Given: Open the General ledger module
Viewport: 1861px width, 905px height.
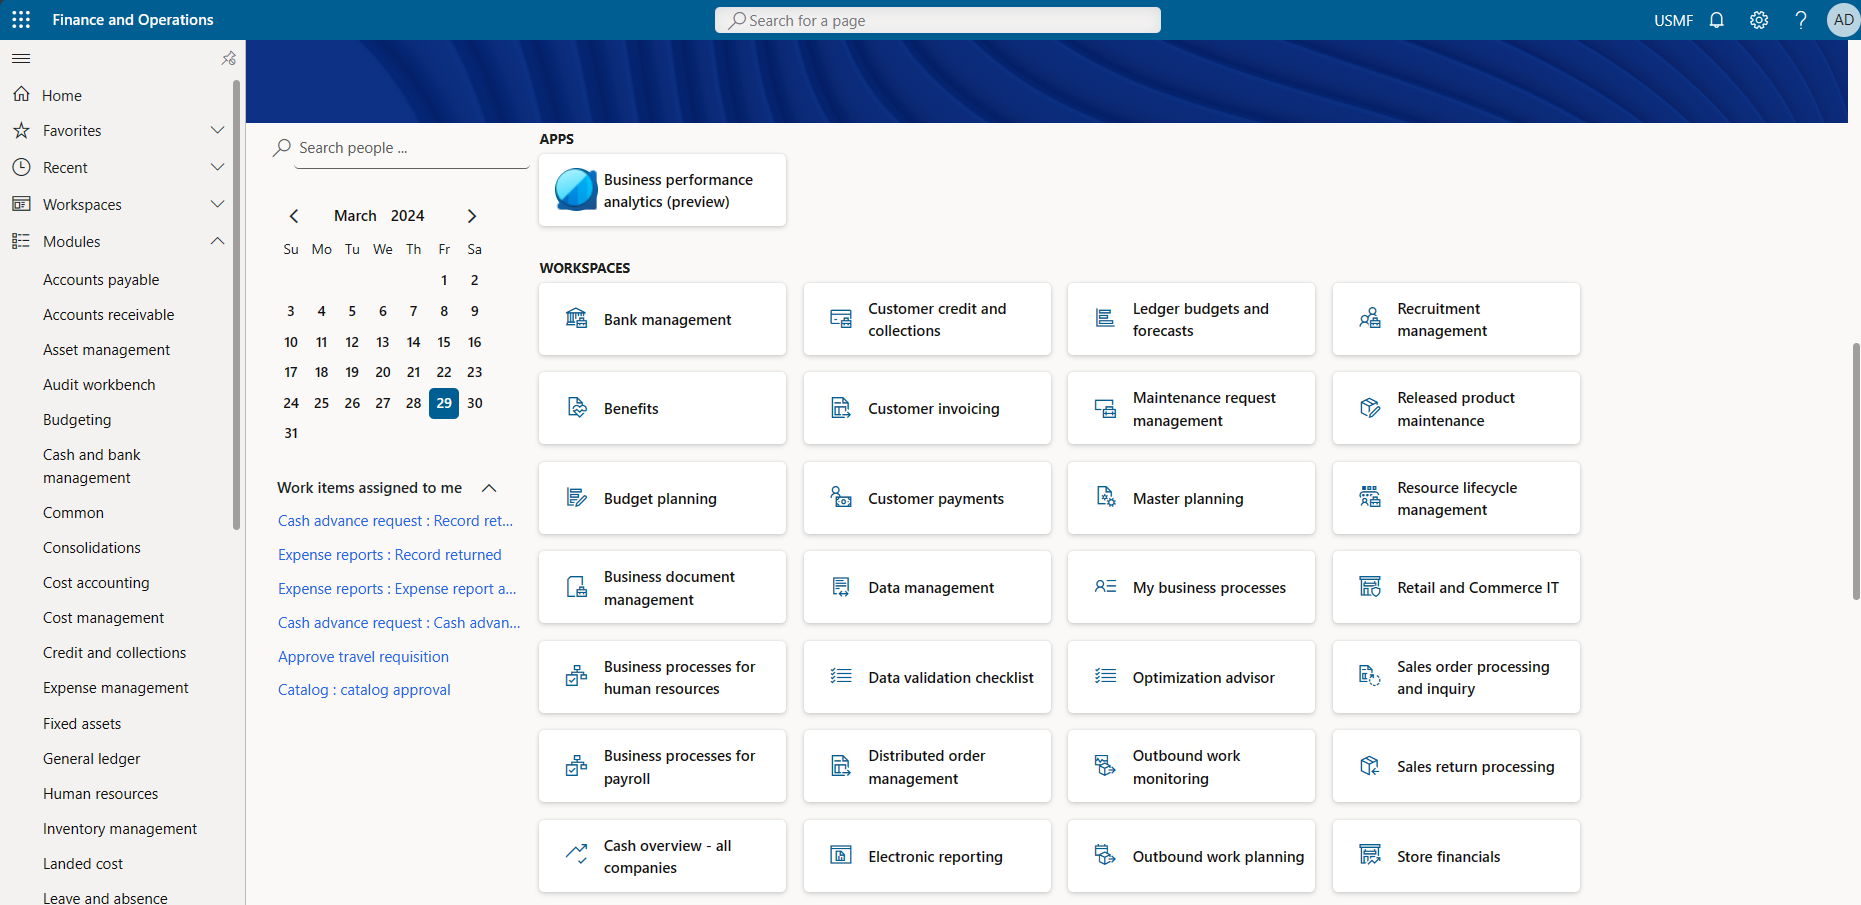Looking at the screenshot, I should (x=91, y=759).
